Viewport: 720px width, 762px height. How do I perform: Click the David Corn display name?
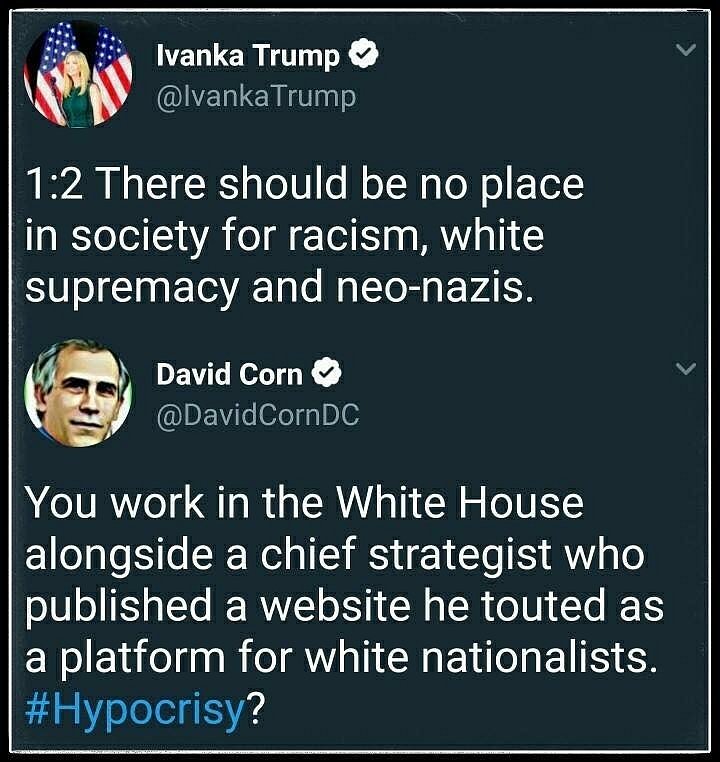pyautogui.click(x=229, y=374)
